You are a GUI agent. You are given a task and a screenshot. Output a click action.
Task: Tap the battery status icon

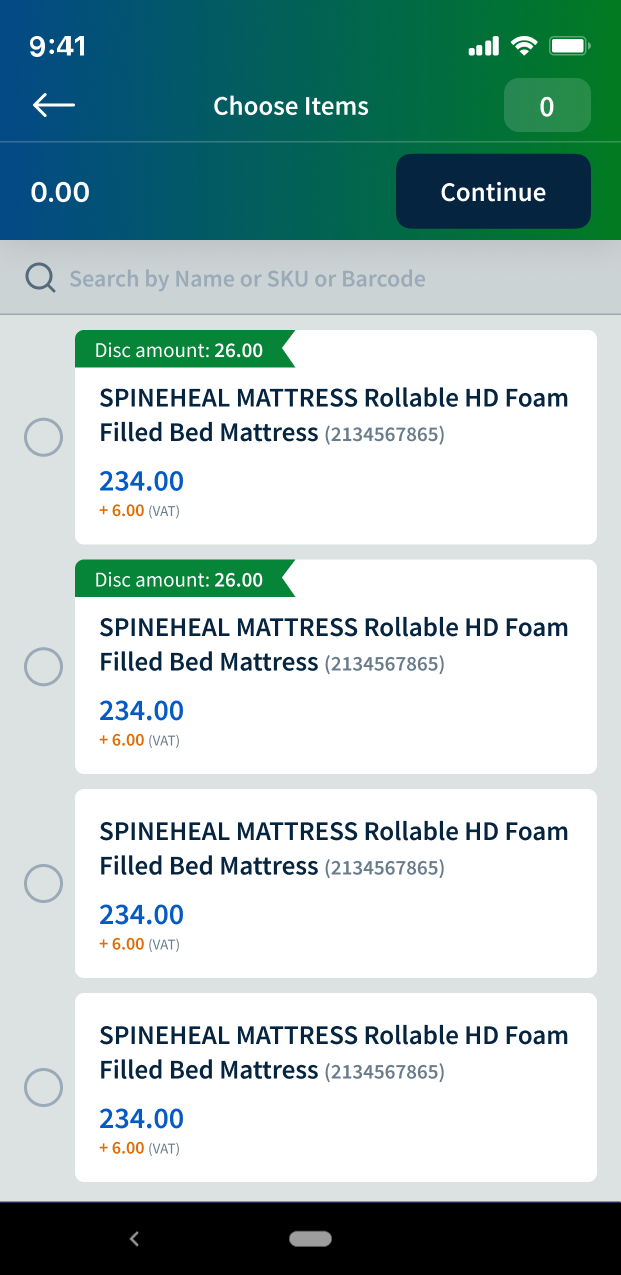570,46
